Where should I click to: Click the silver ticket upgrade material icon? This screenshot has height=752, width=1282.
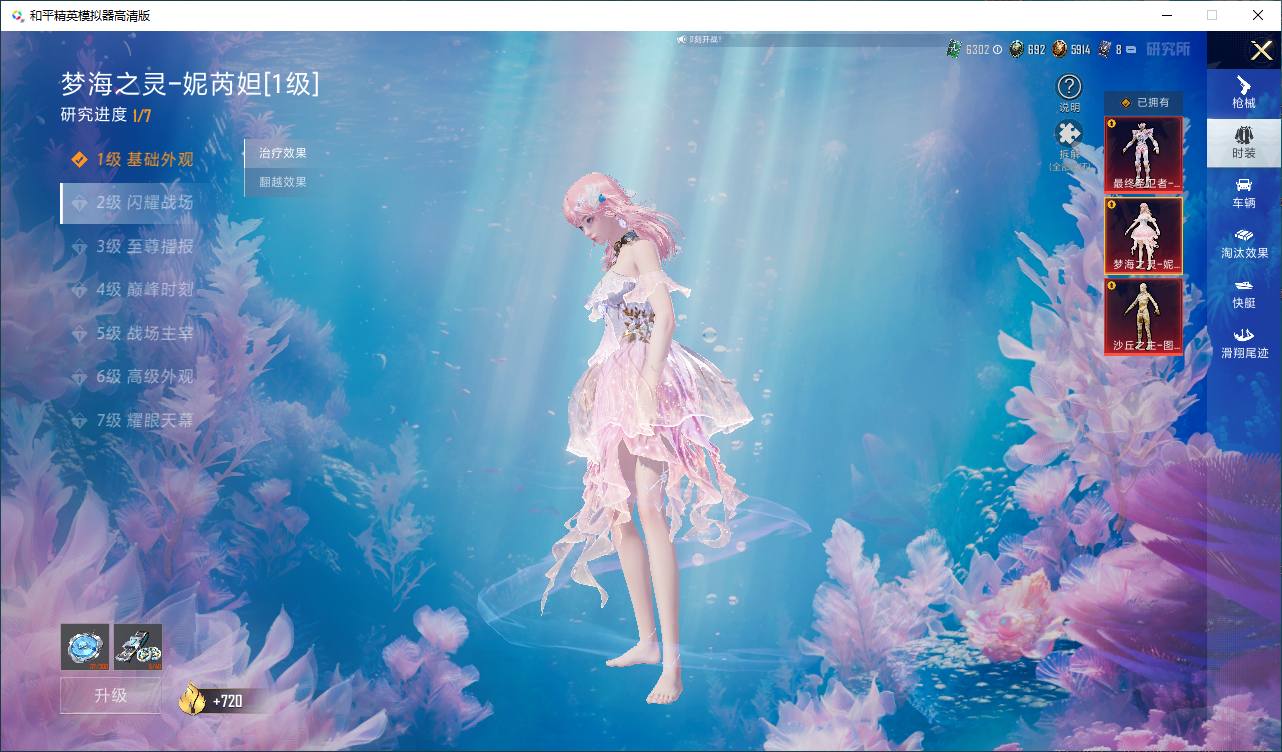[138, 647]
